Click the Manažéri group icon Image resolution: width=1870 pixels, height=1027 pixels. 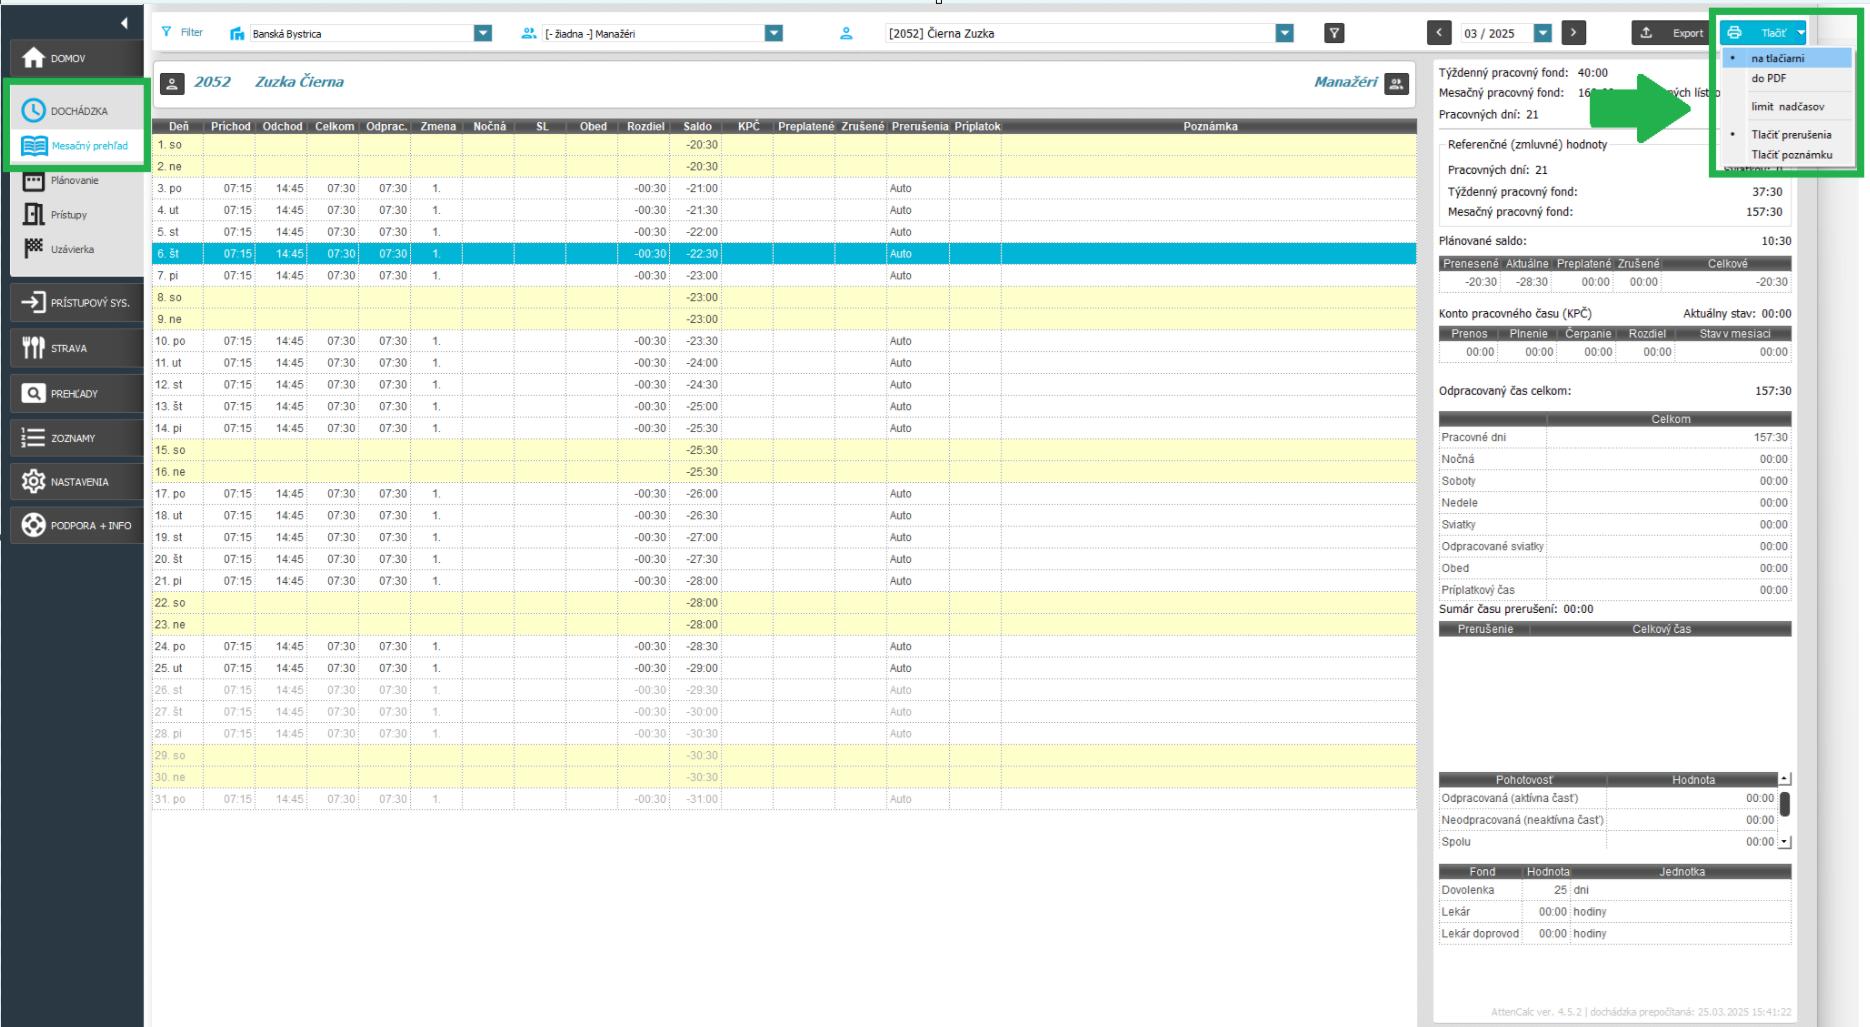tap(1396, 83)
